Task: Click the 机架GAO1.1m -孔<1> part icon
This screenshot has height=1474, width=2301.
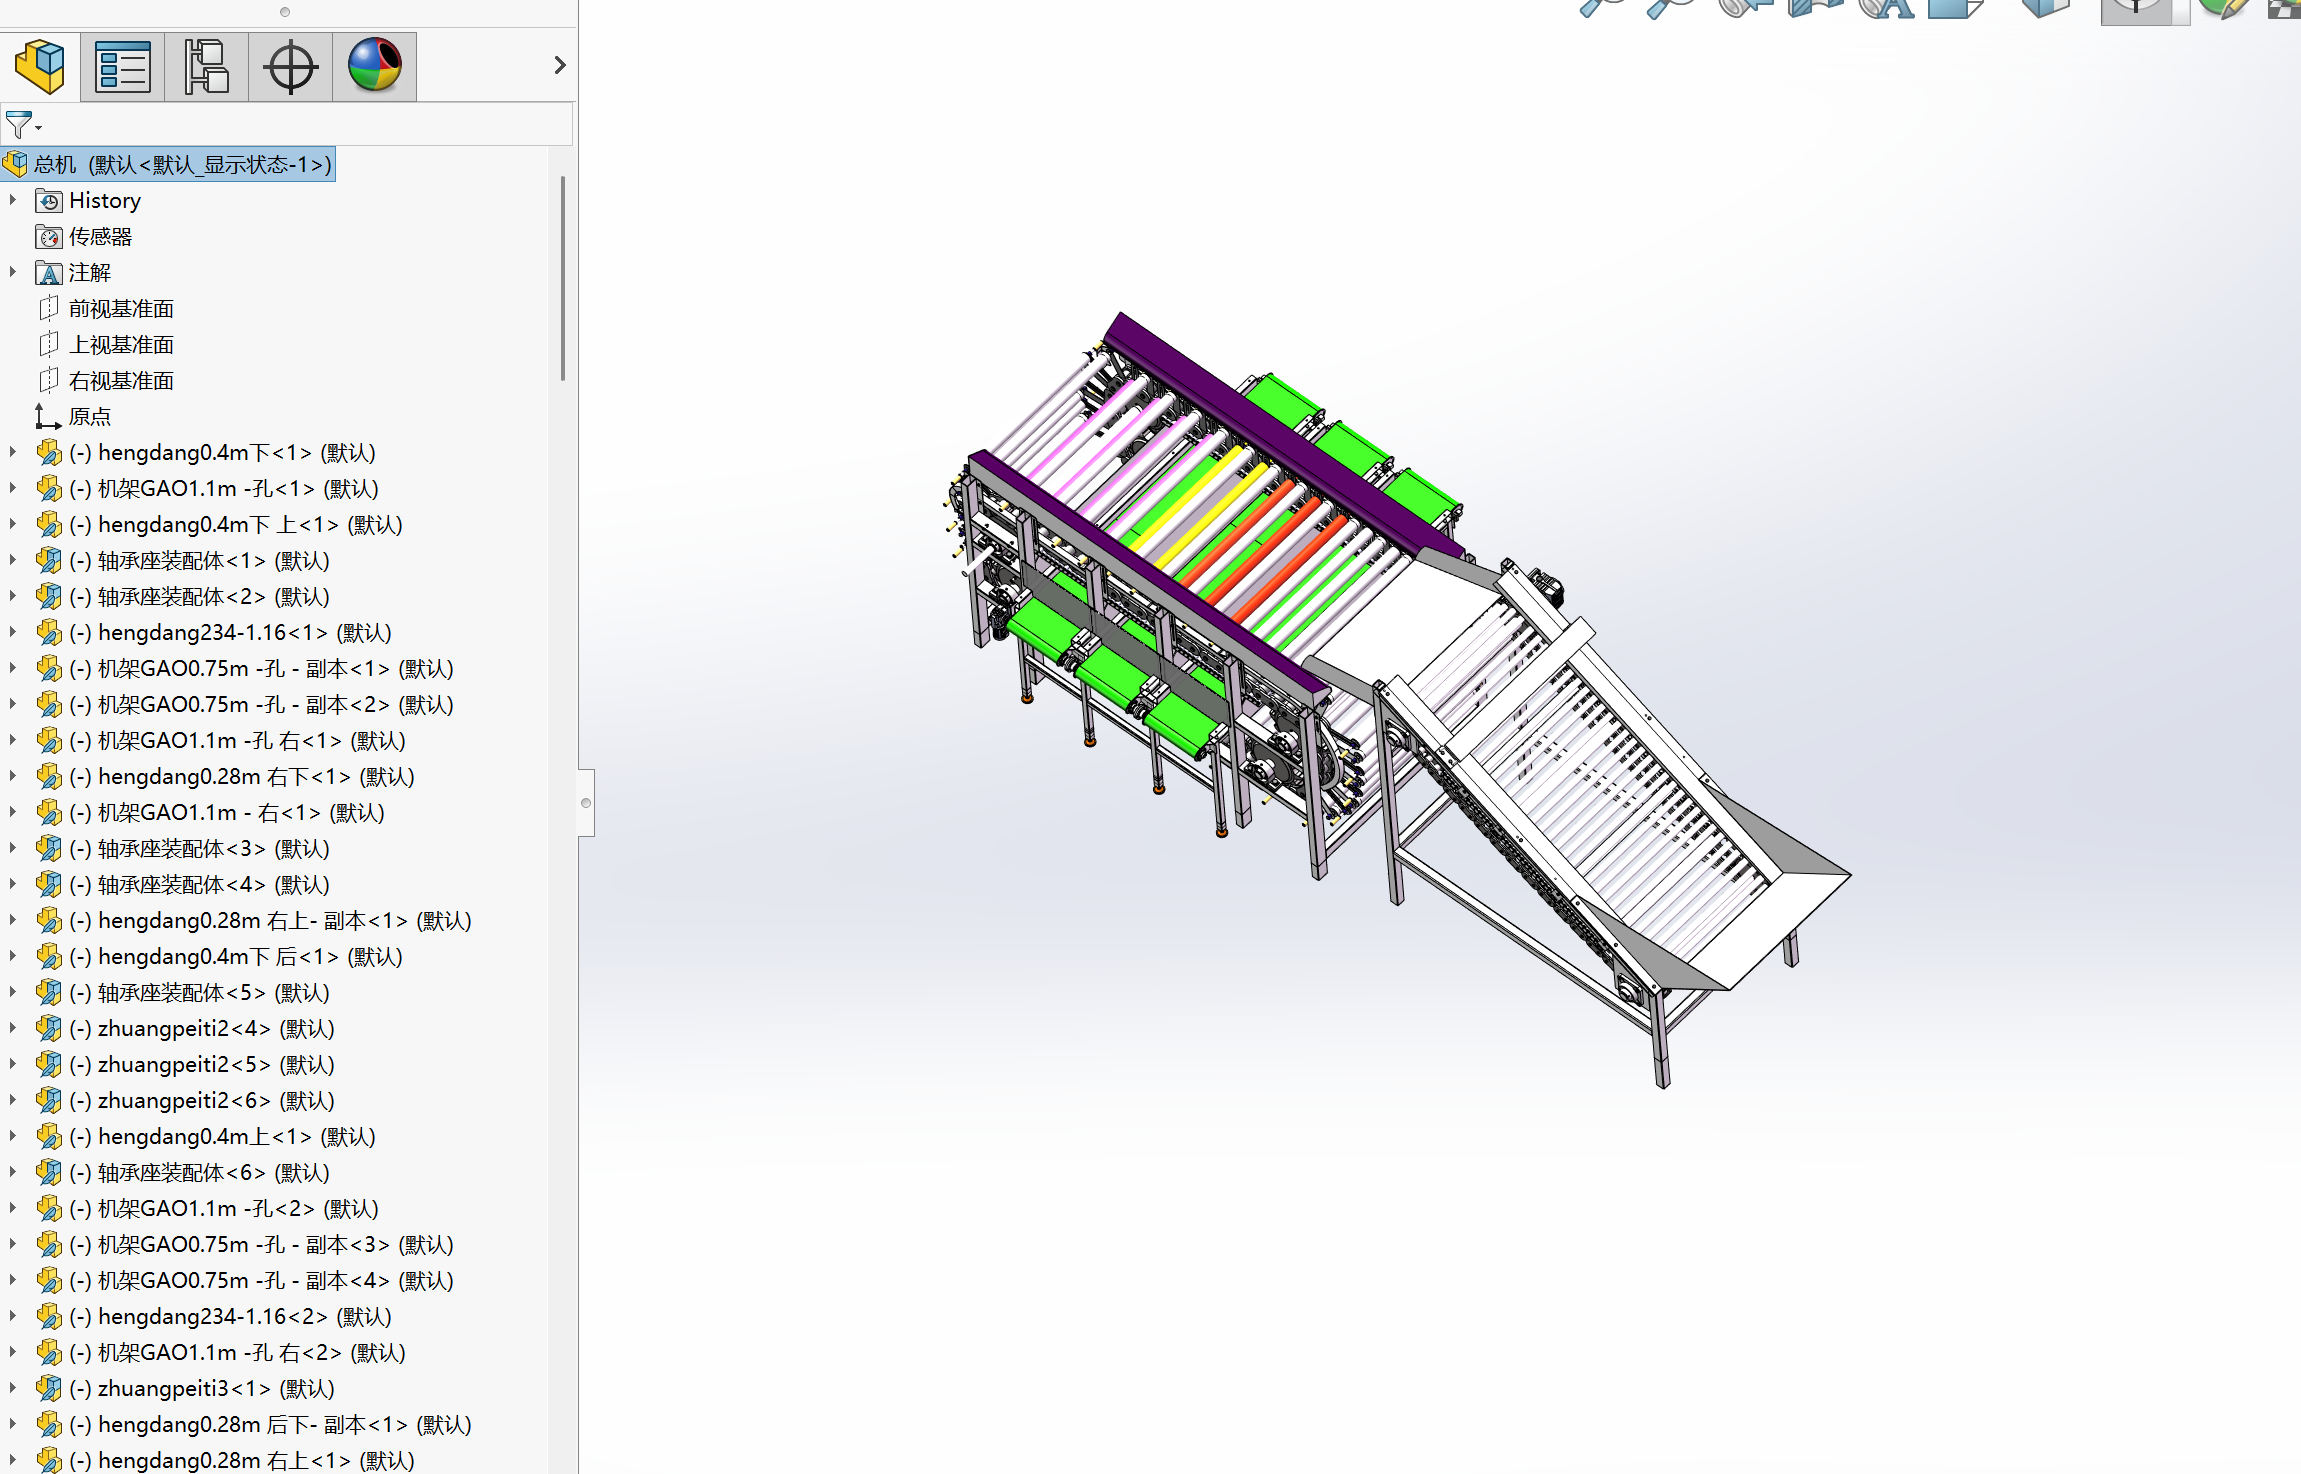Action: 49,489
